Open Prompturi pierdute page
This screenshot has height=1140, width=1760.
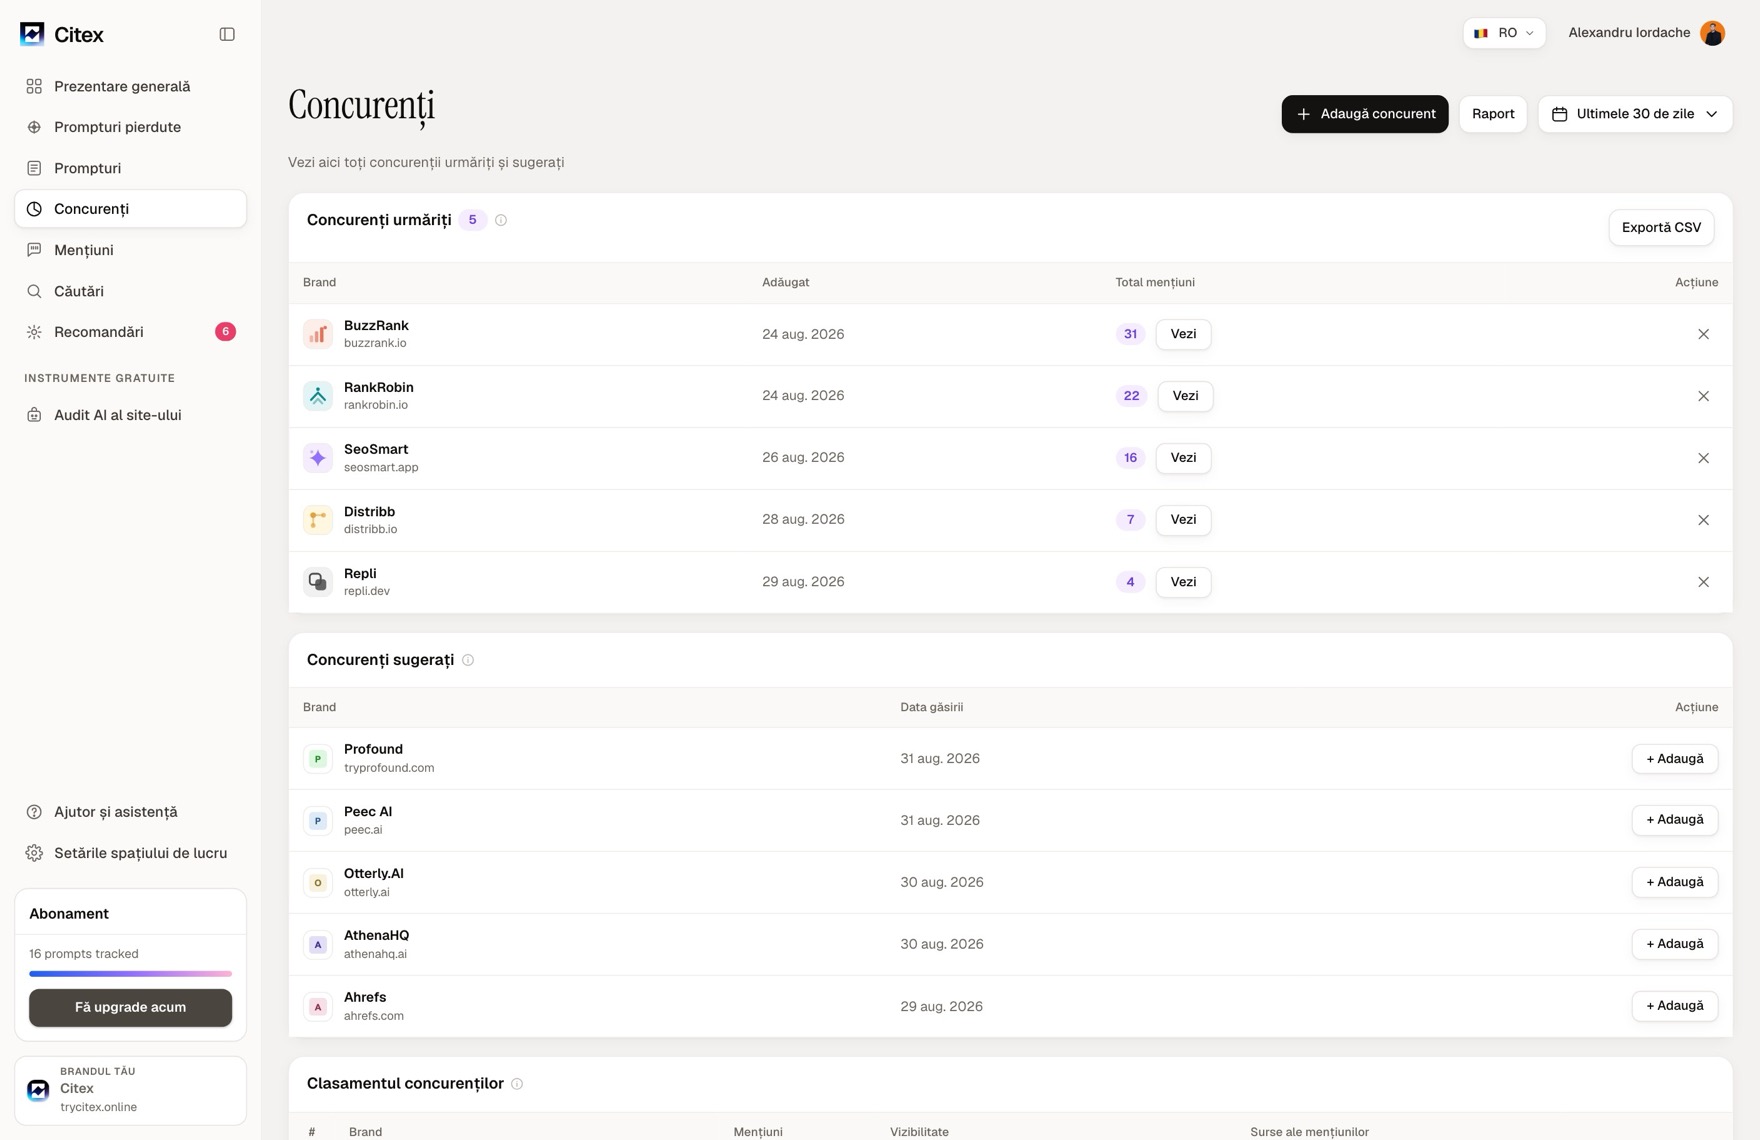[130, 127]
